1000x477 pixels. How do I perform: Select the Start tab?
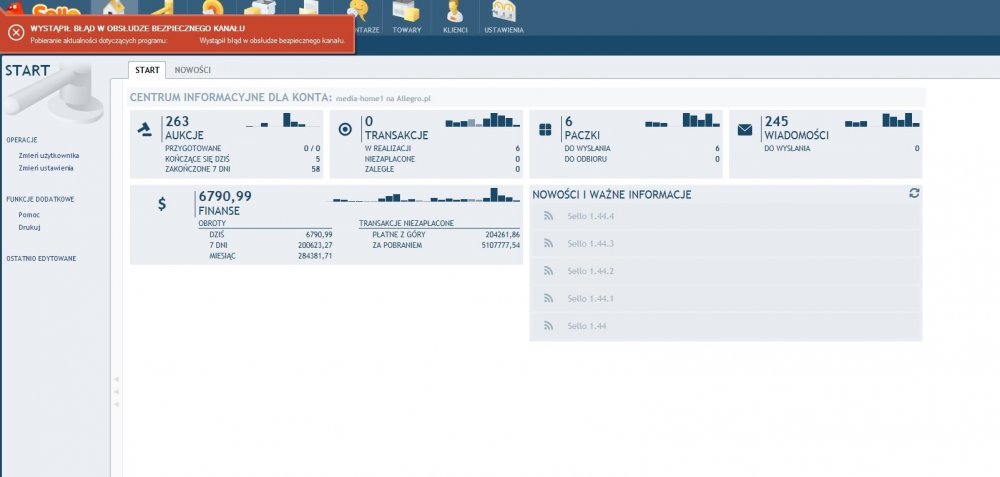coord(147,70)
